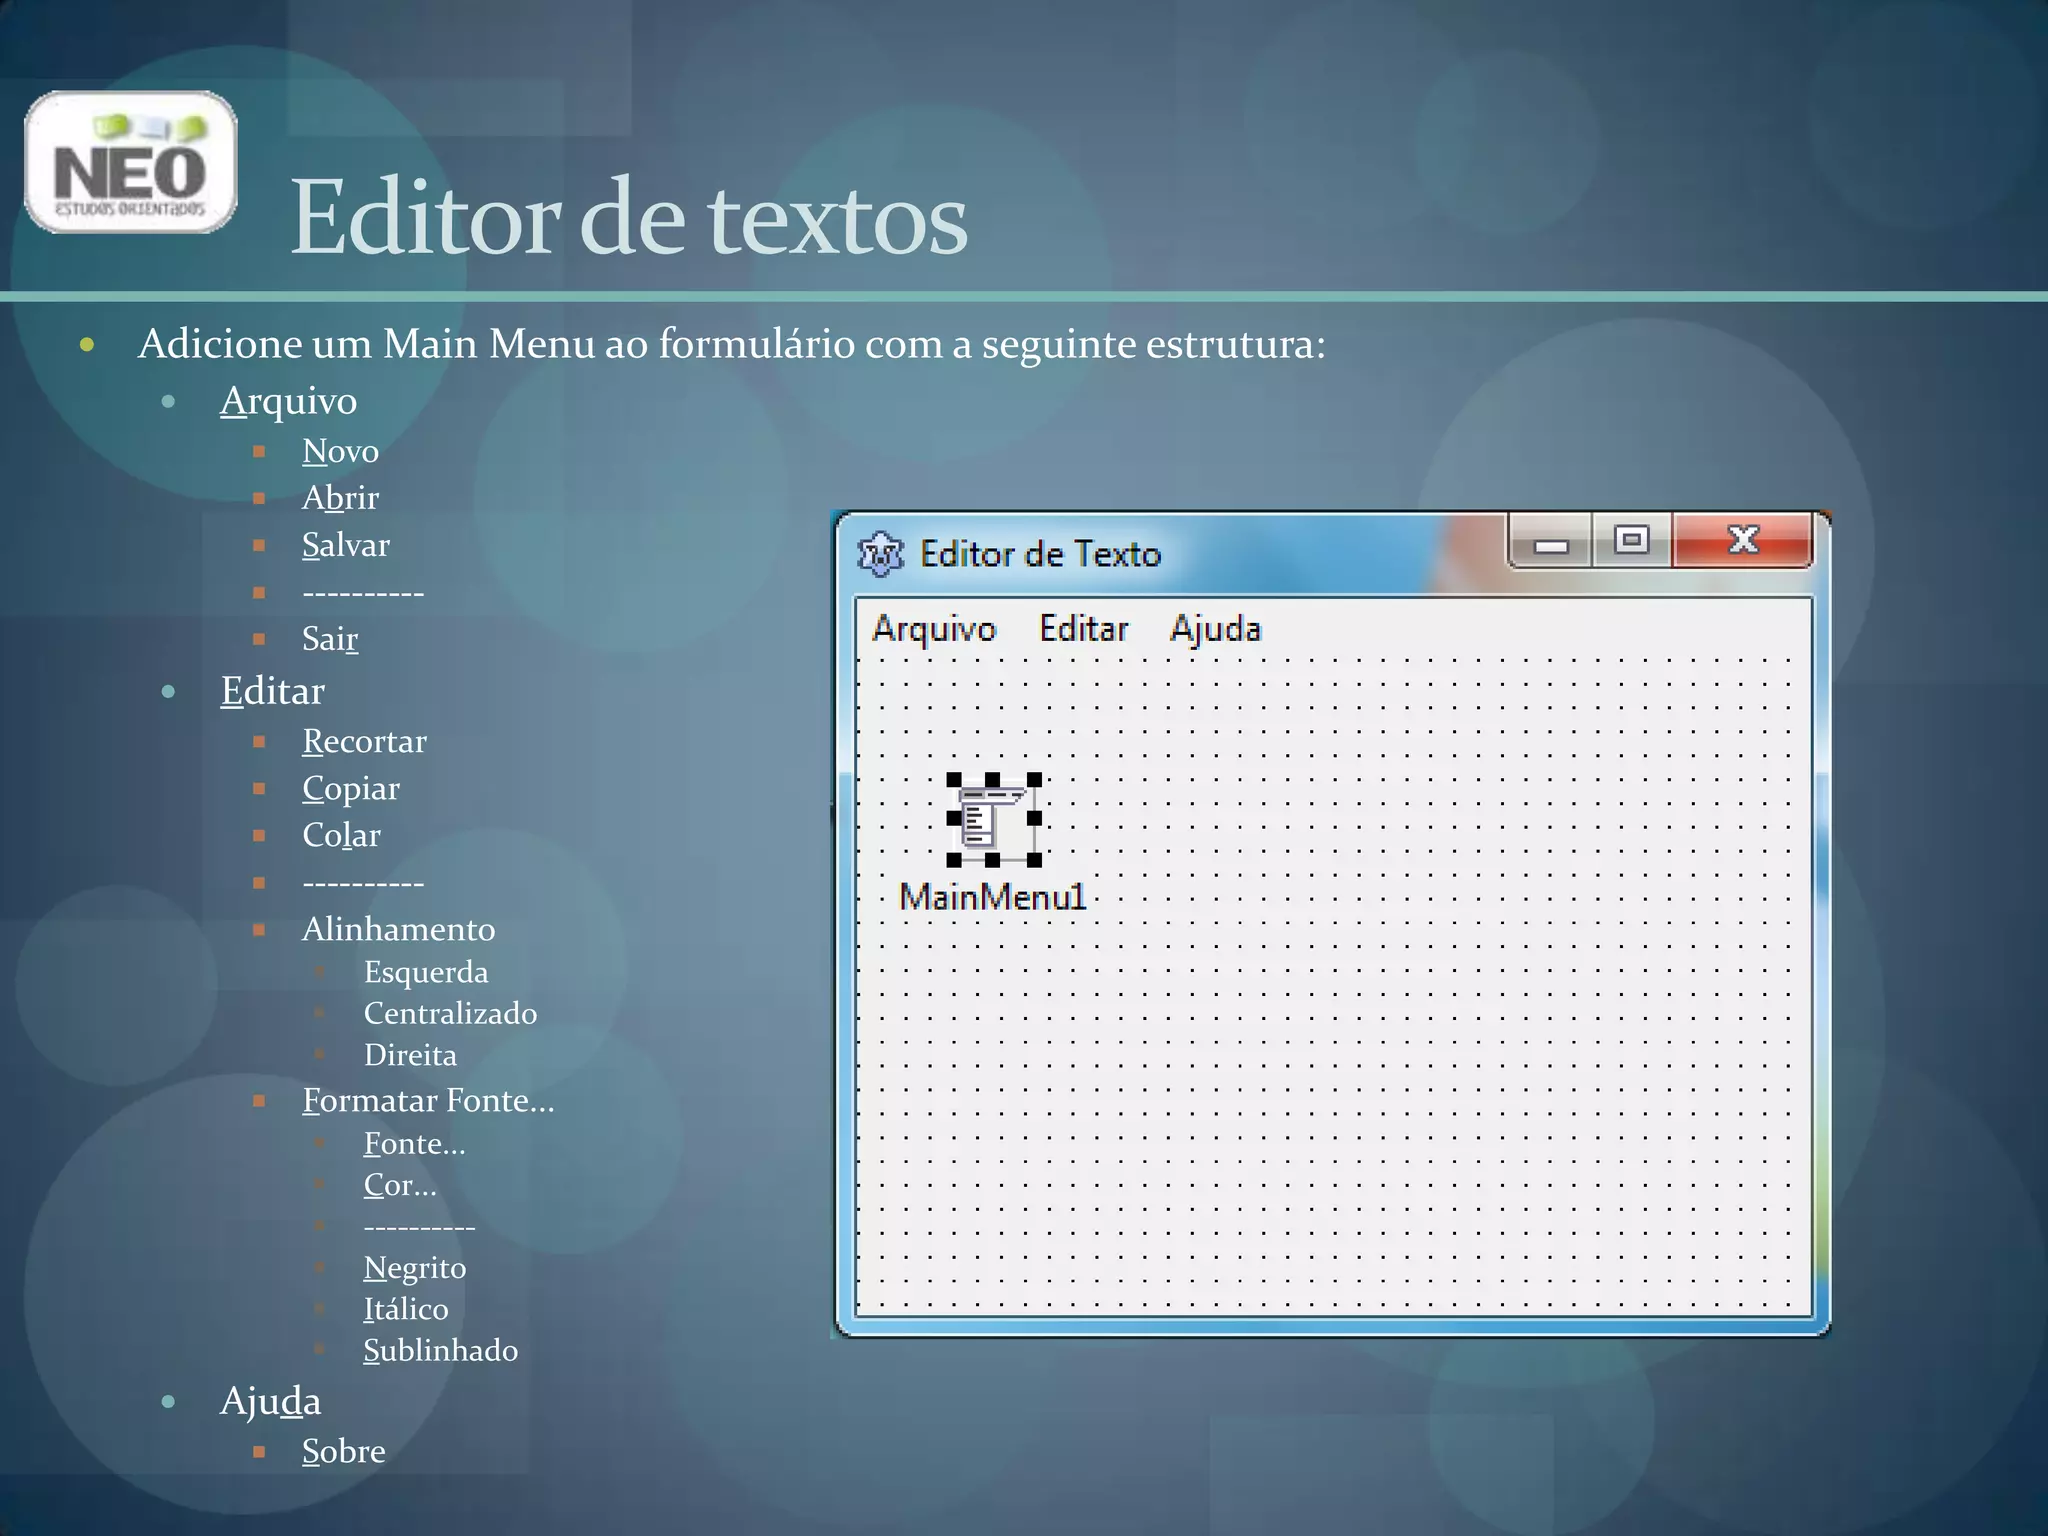Screen dimensions: 2048x1536
Task: Minimize the Editor de Texto window
Action: [1550, 543]
